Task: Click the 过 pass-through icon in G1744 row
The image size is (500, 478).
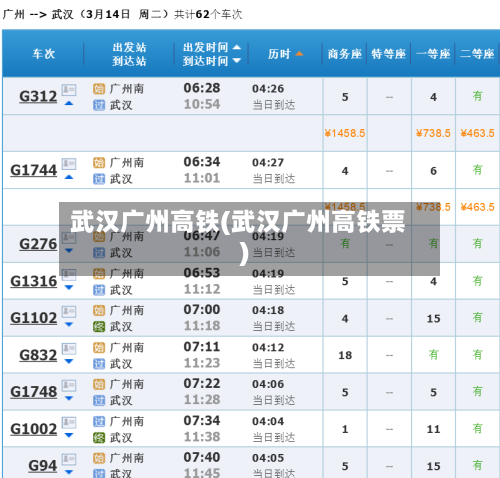Action: click(x=99, y=179)
